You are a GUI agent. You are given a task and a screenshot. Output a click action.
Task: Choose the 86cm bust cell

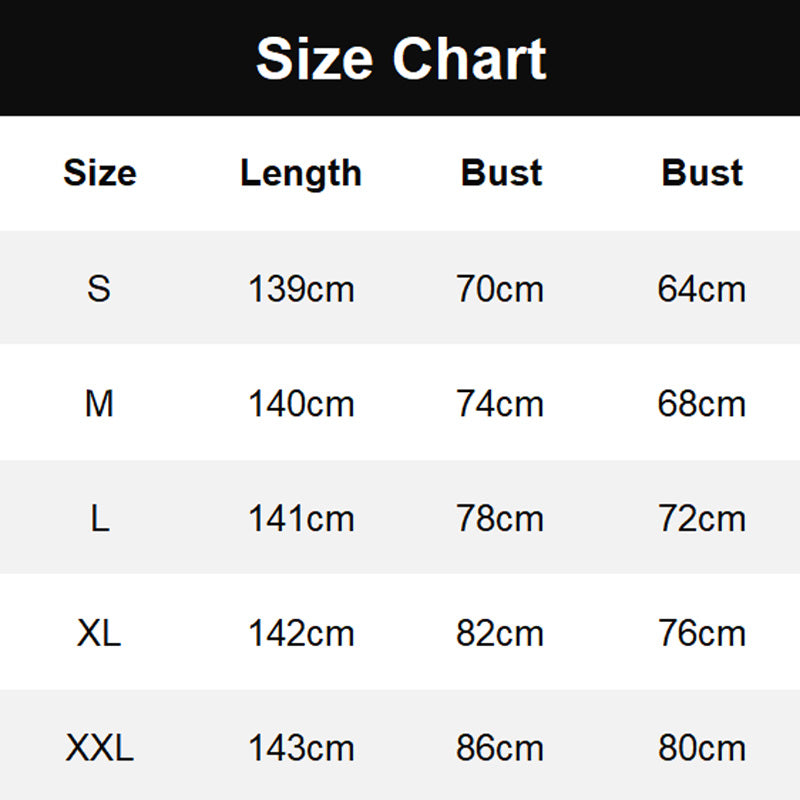tap(500, 748)
